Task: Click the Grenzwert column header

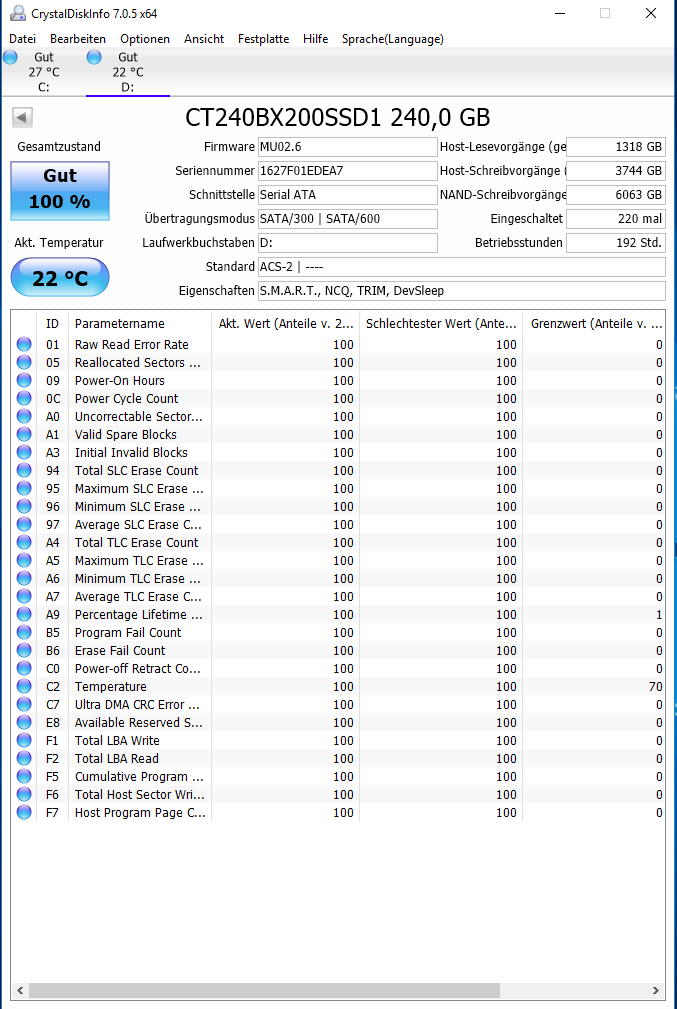Action: pyautogui.click(x=594, y=324)
